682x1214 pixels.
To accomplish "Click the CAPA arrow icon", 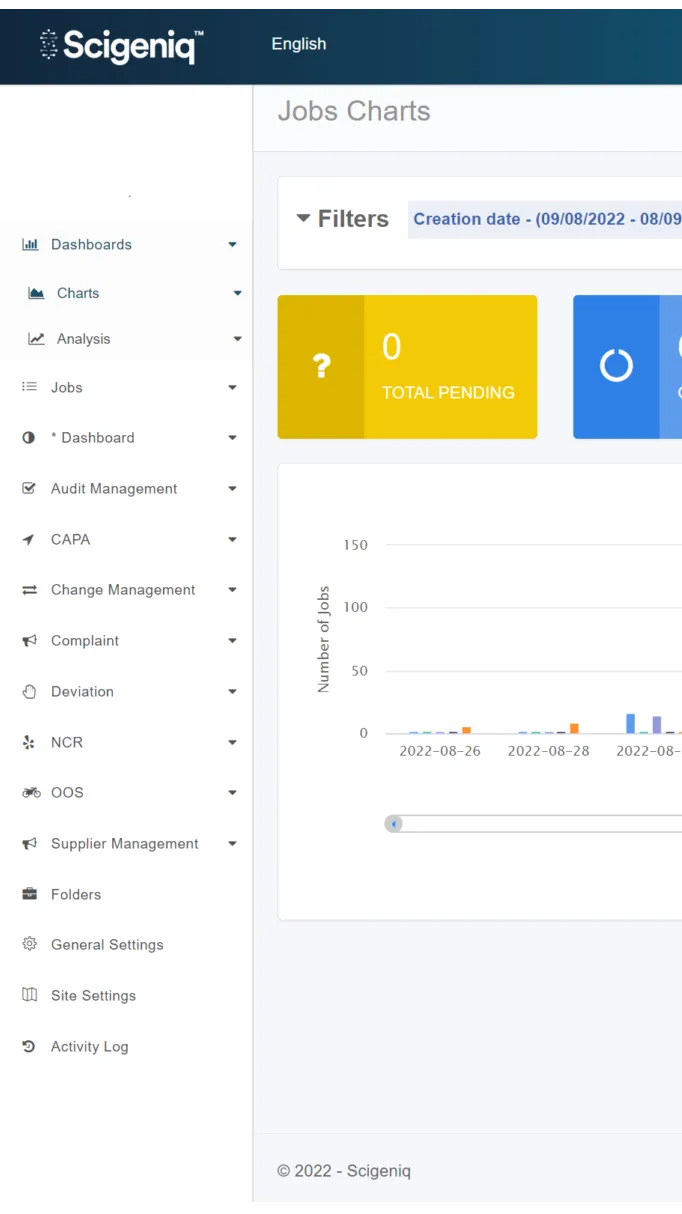I will coord(29,540).
